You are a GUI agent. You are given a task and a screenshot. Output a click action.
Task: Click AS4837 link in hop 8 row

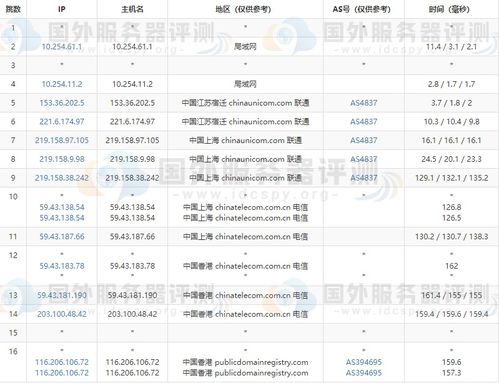tap(364, 159)
